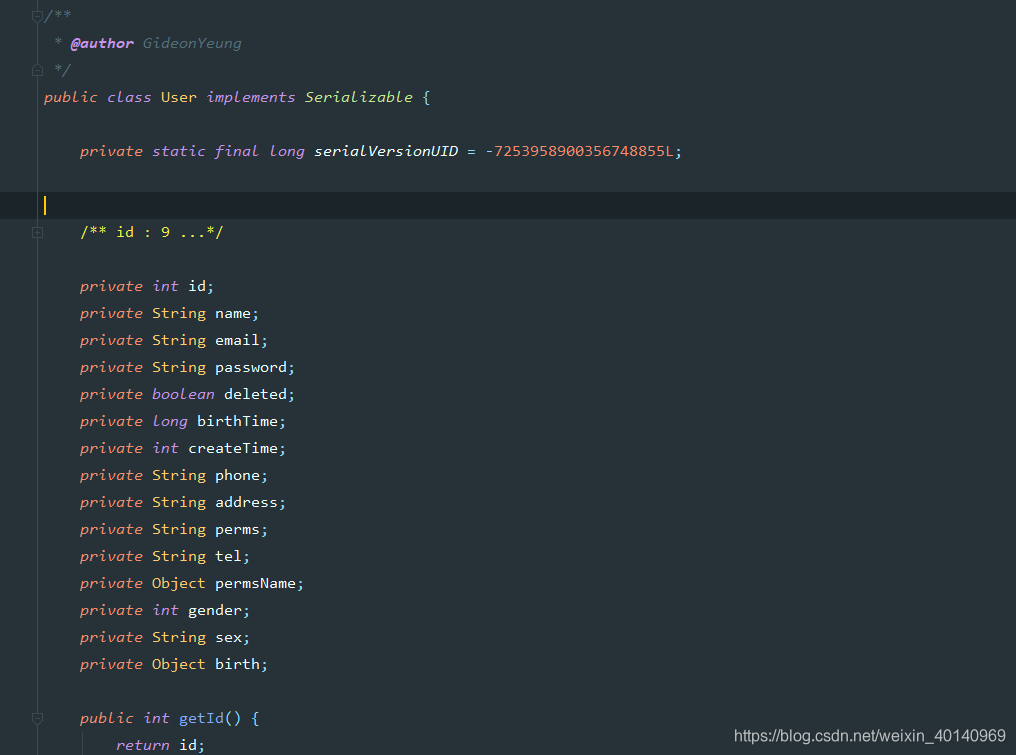
Task: Collapse the Javadoc comment using its gutter fold icon
Action: coord(36,15)
